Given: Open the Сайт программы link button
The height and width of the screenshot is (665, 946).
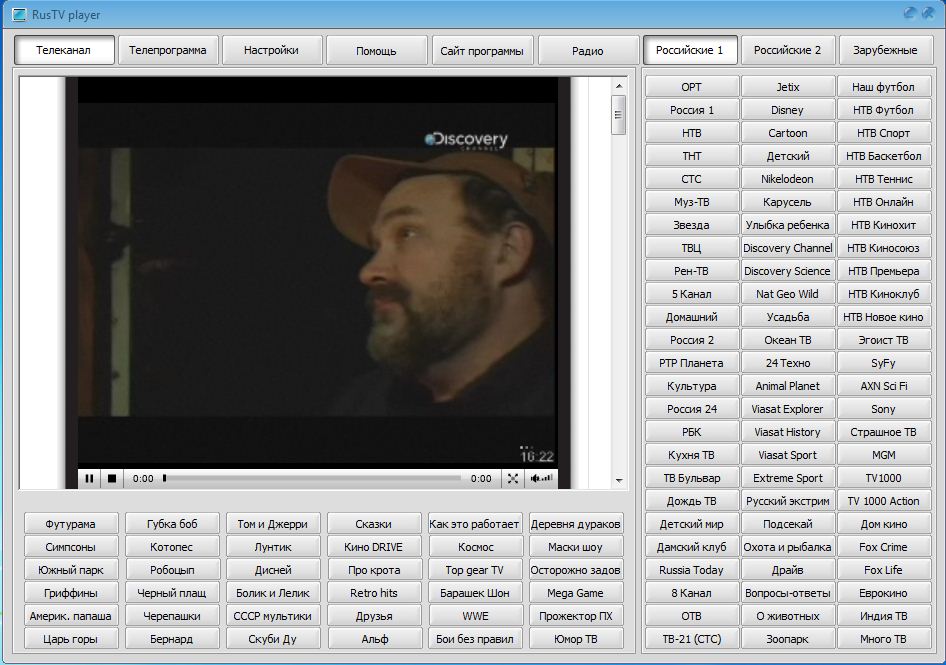Looking at the screenshot, I should (481, 50).
